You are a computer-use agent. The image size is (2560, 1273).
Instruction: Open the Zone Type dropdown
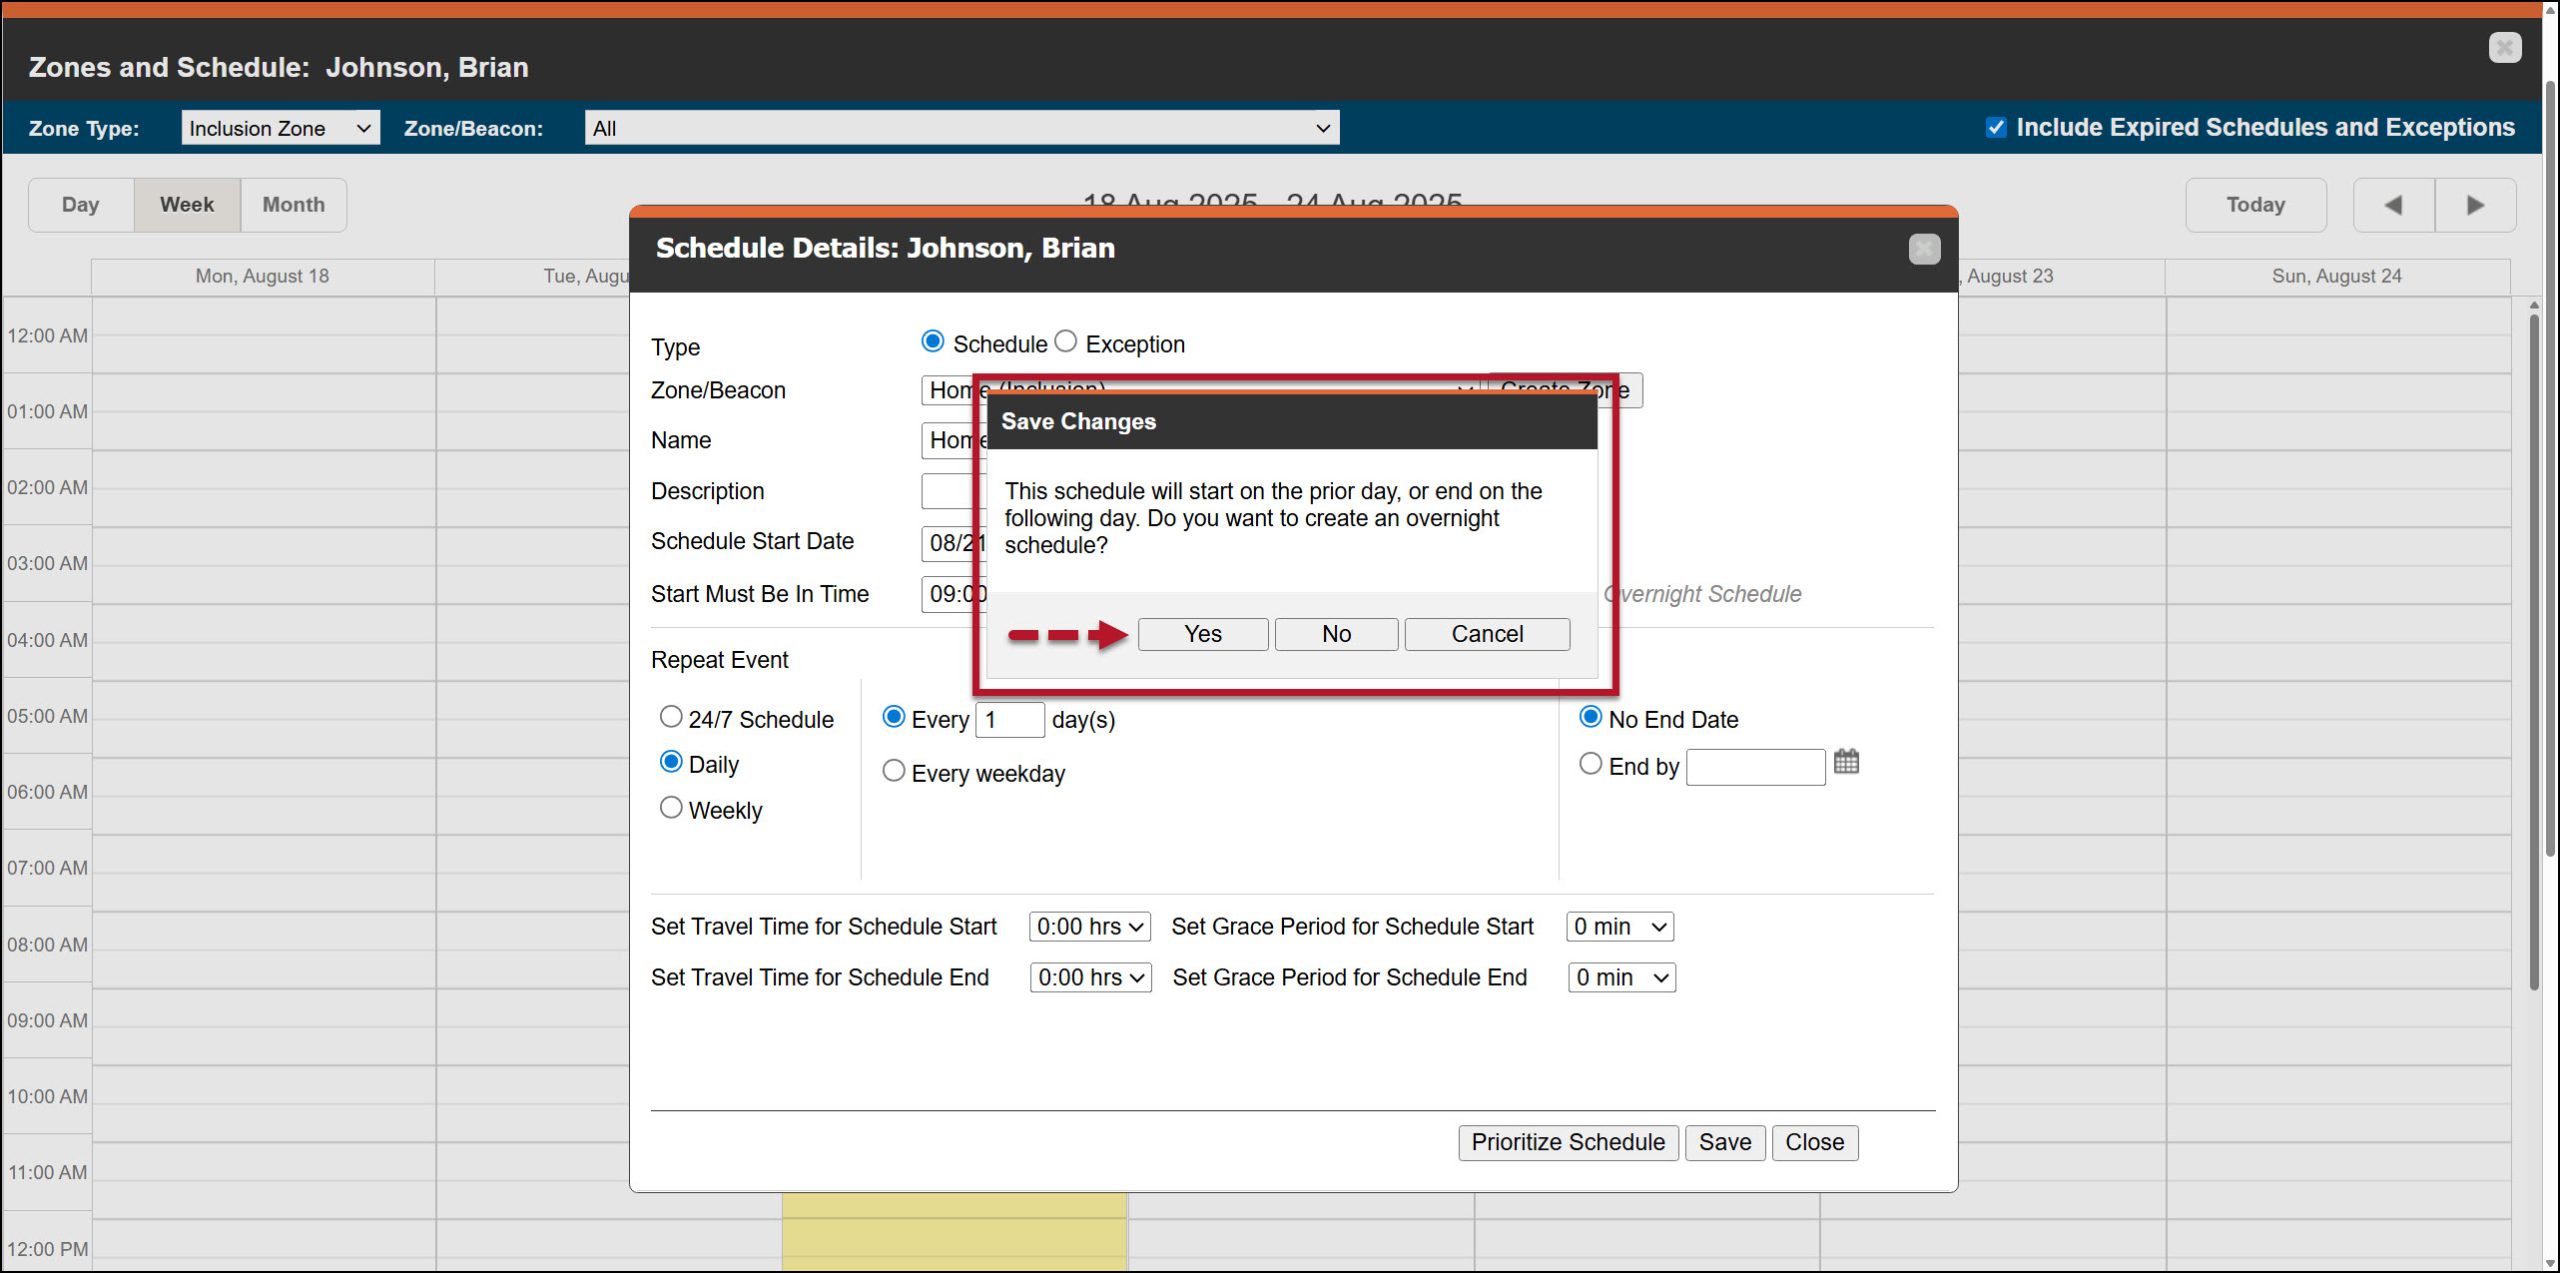click(x=280, y=128)
